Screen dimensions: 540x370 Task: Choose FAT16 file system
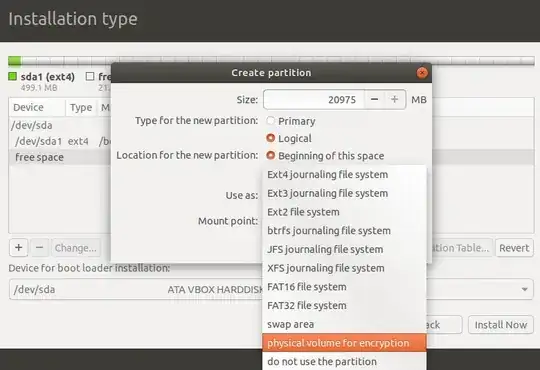tap(344, 287)
